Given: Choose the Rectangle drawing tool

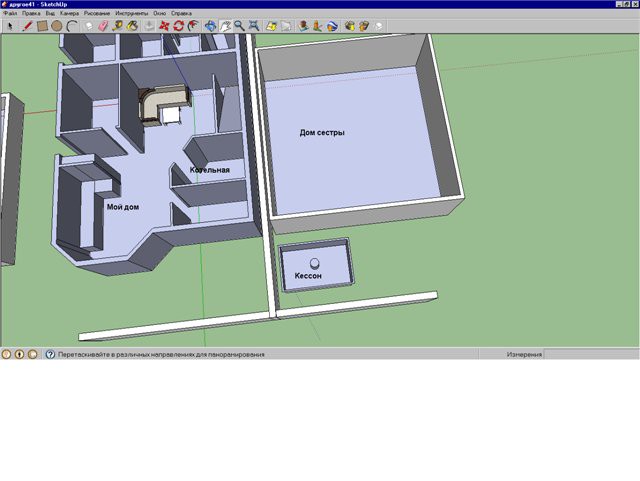Looking at the screenshot, I should 42,26.
